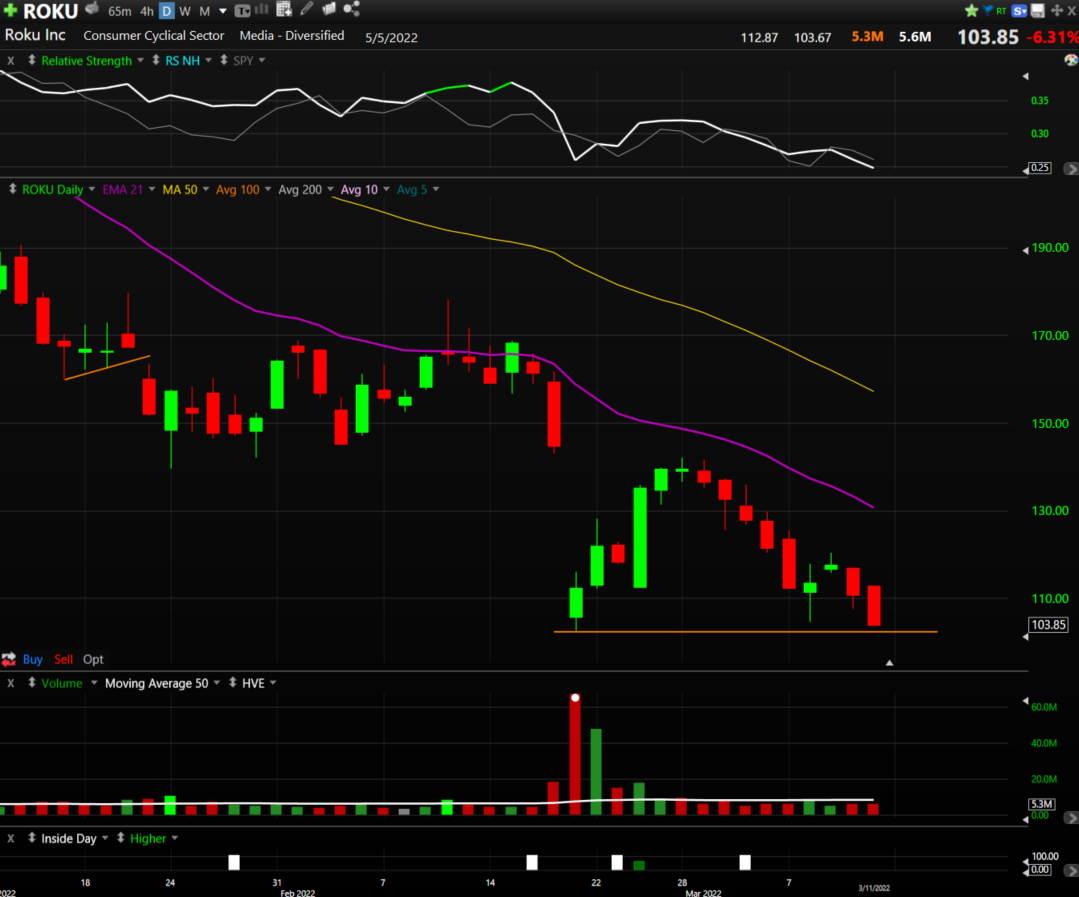
Task: Click the 103.85 price scale label
Action: (x=1048, y=625)
